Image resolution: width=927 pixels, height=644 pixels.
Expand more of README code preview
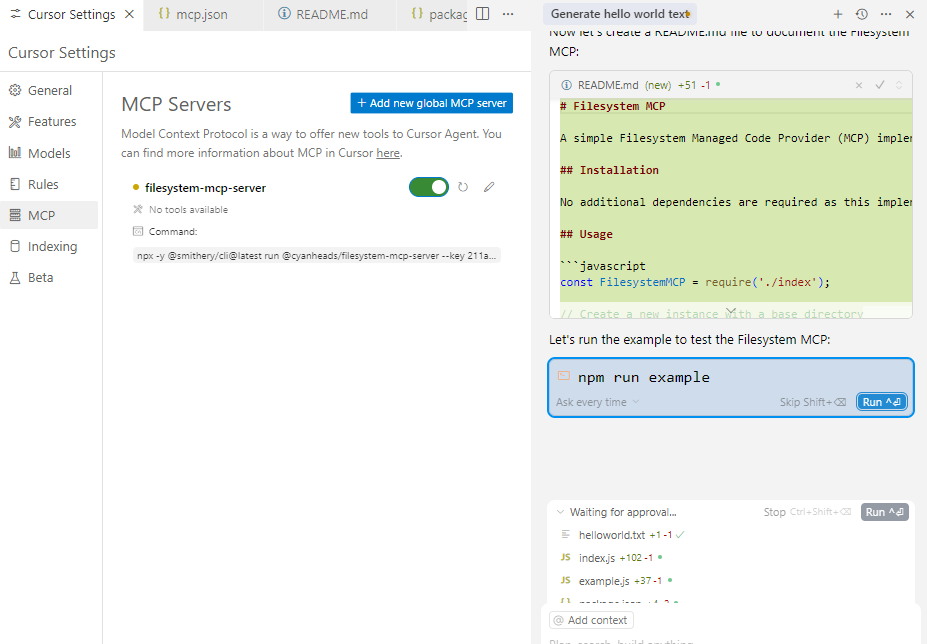(x=731, y=311)
